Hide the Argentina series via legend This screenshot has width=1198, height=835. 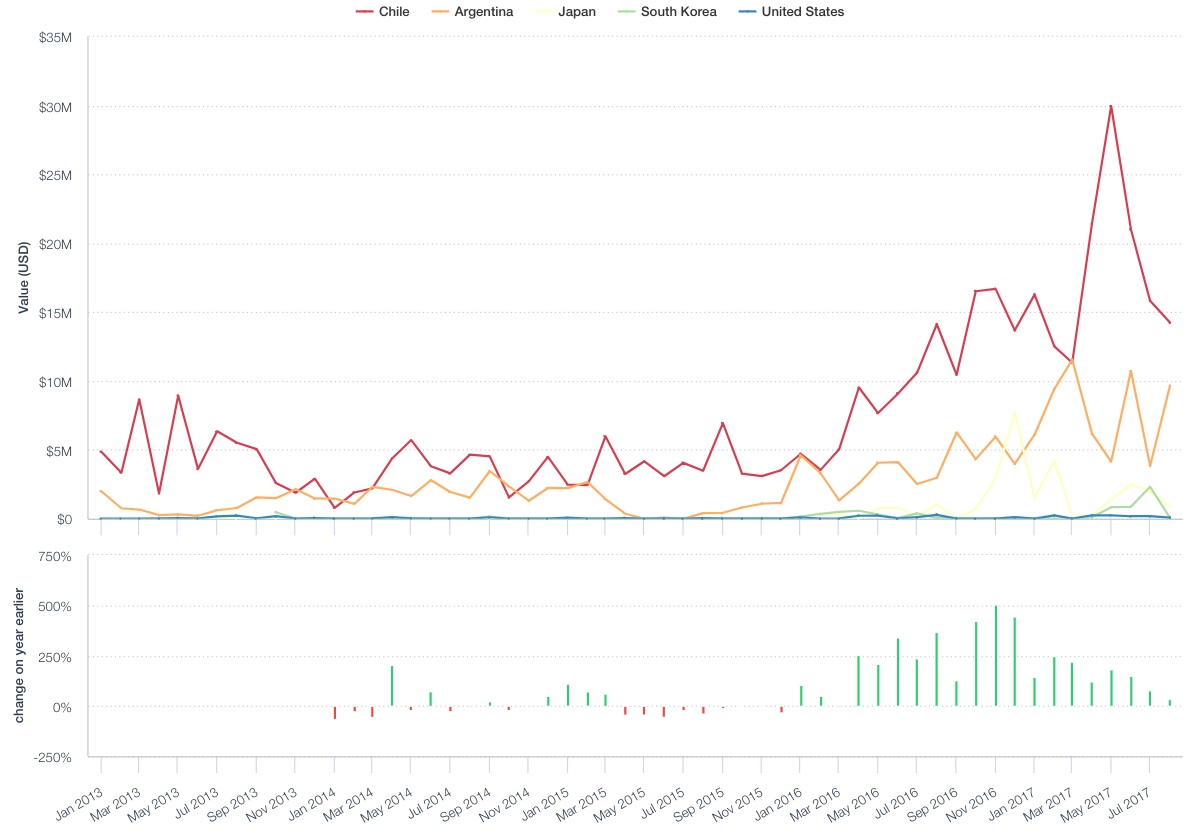click(x=481, y=12)
